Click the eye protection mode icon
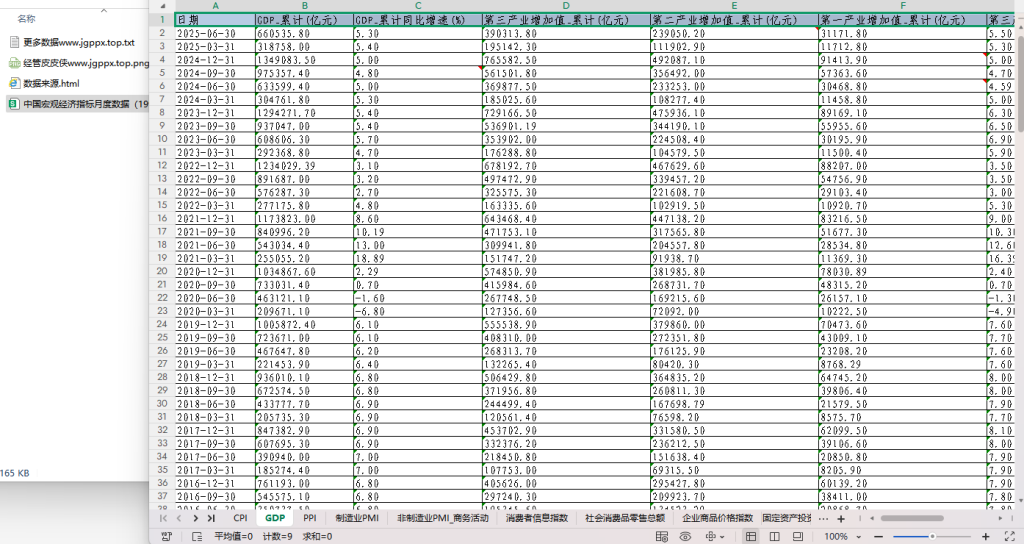Screen dimensions: 1024x544 [685, 536]
